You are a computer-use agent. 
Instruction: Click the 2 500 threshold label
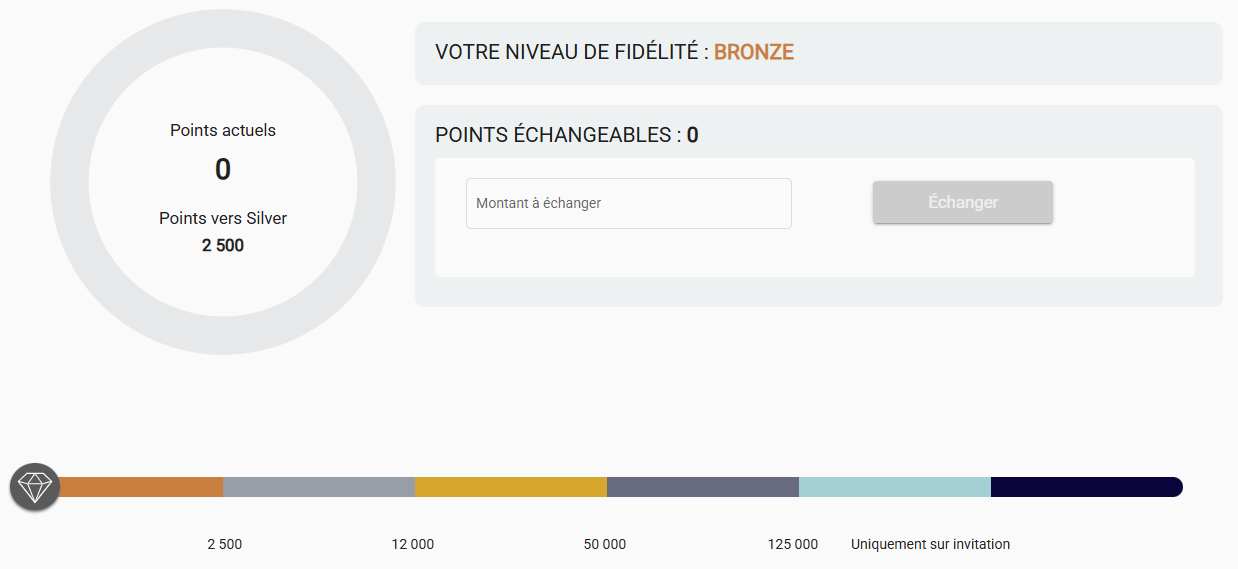(225, 545)
